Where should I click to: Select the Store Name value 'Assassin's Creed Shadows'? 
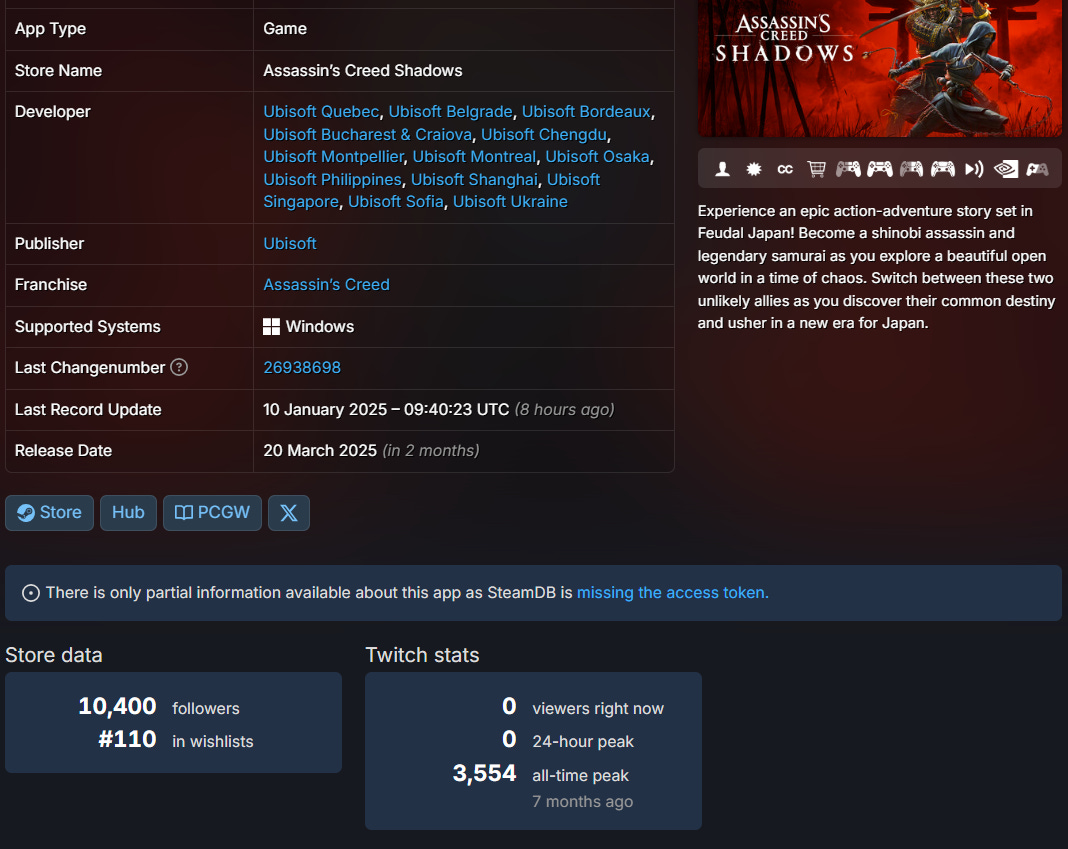click(x=362, y=70)
